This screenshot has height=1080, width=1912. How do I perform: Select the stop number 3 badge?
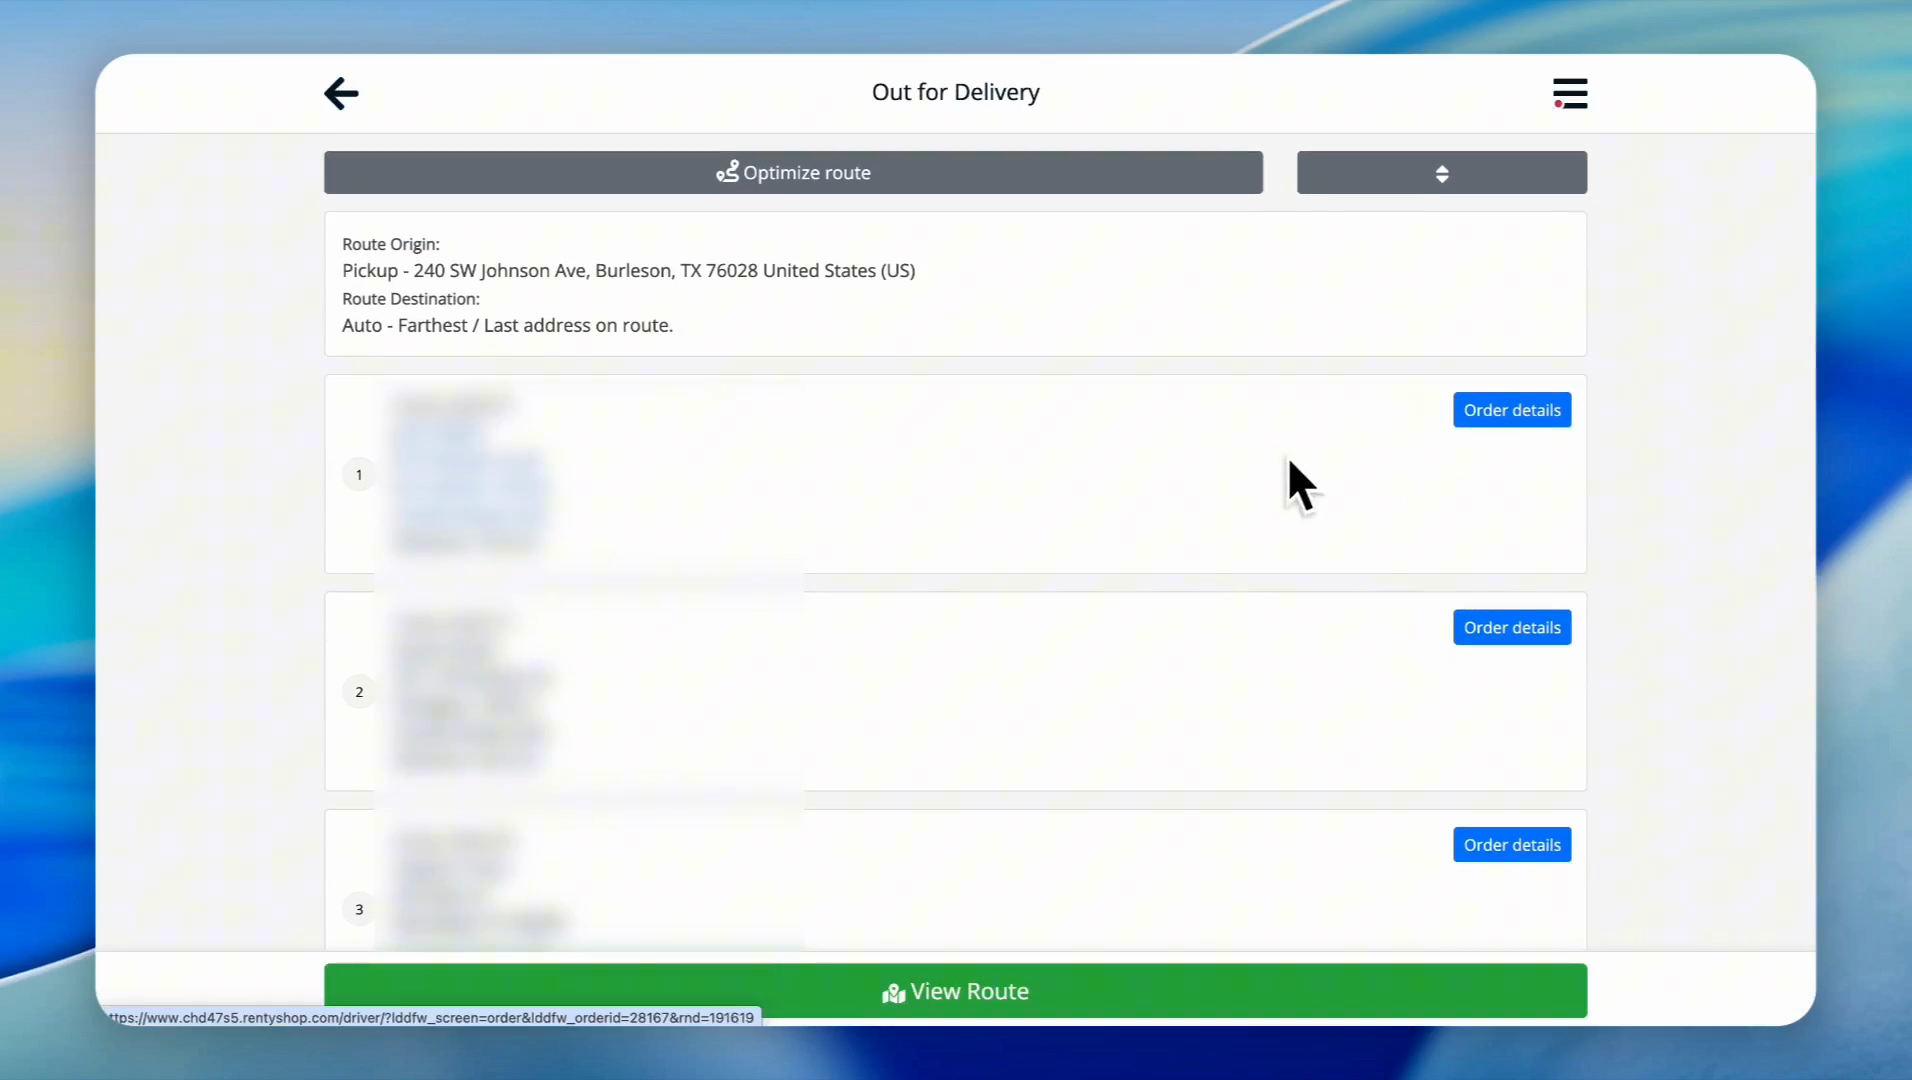[359, 909]
